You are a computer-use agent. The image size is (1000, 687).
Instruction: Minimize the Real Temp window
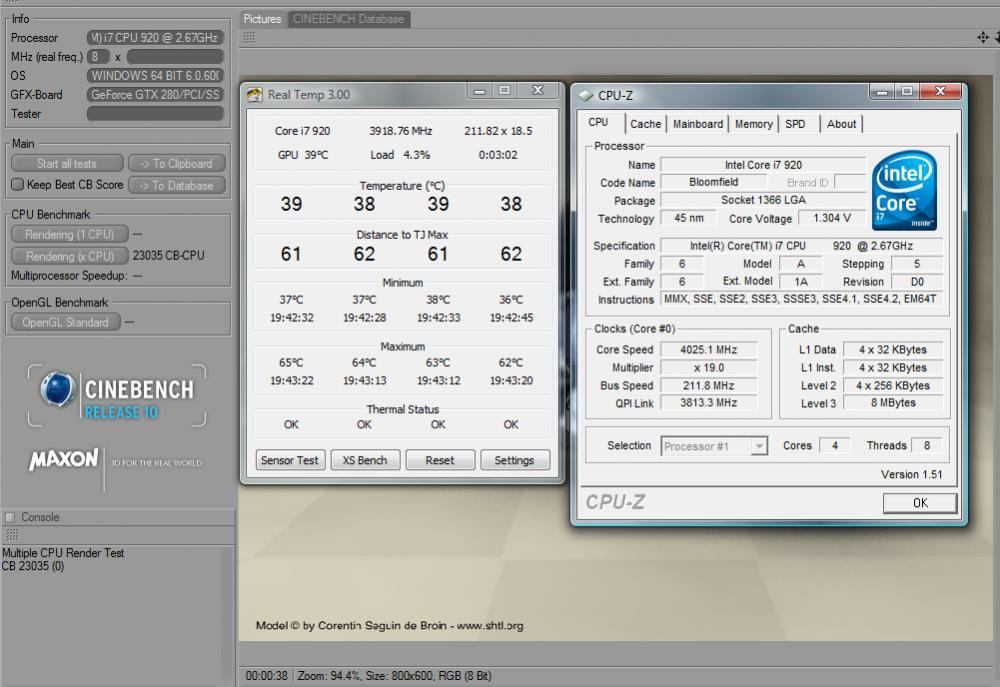coord(479,91)
